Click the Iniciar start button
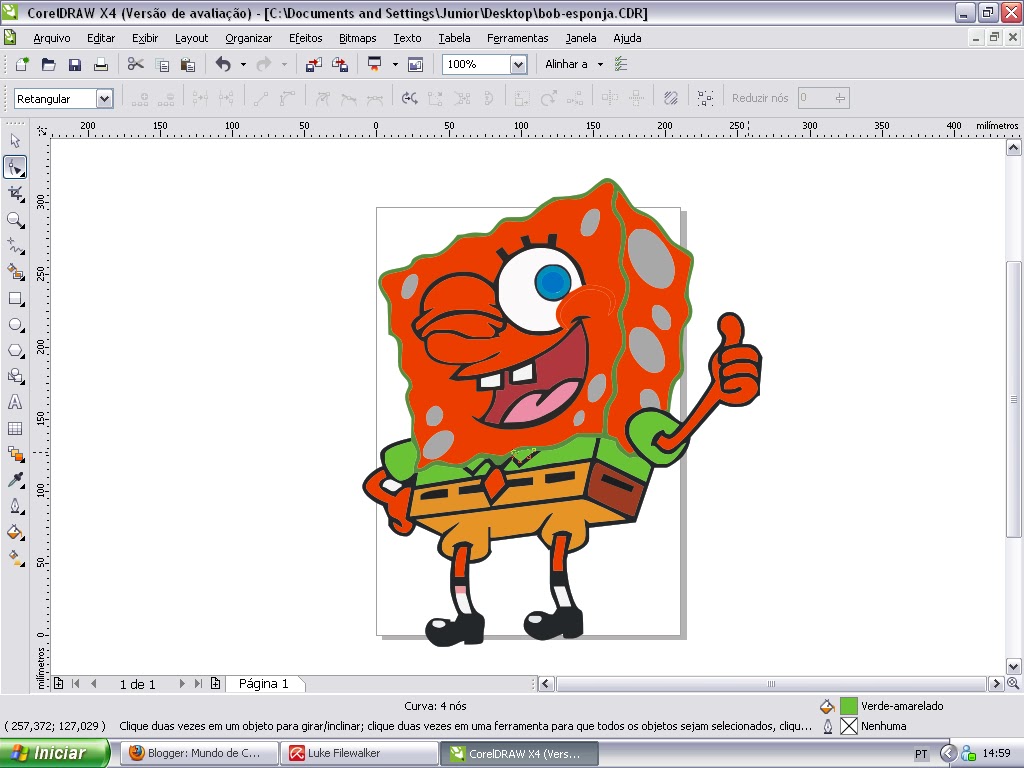The image size is (1024, 768). [x=55, y=753]
